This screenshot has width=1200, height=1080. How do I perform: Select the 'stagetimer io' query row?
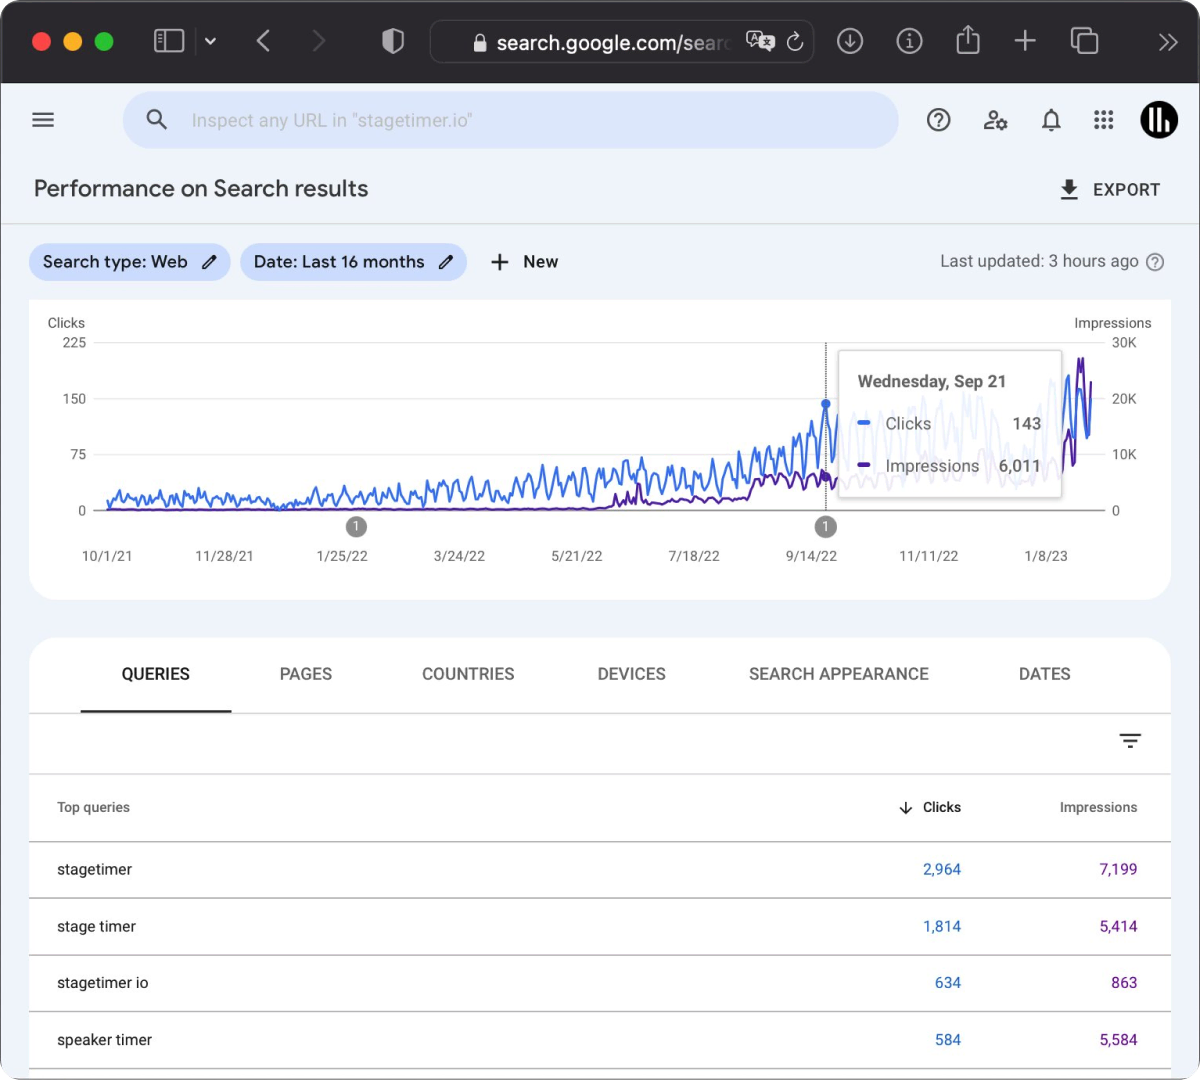point(600,983)
